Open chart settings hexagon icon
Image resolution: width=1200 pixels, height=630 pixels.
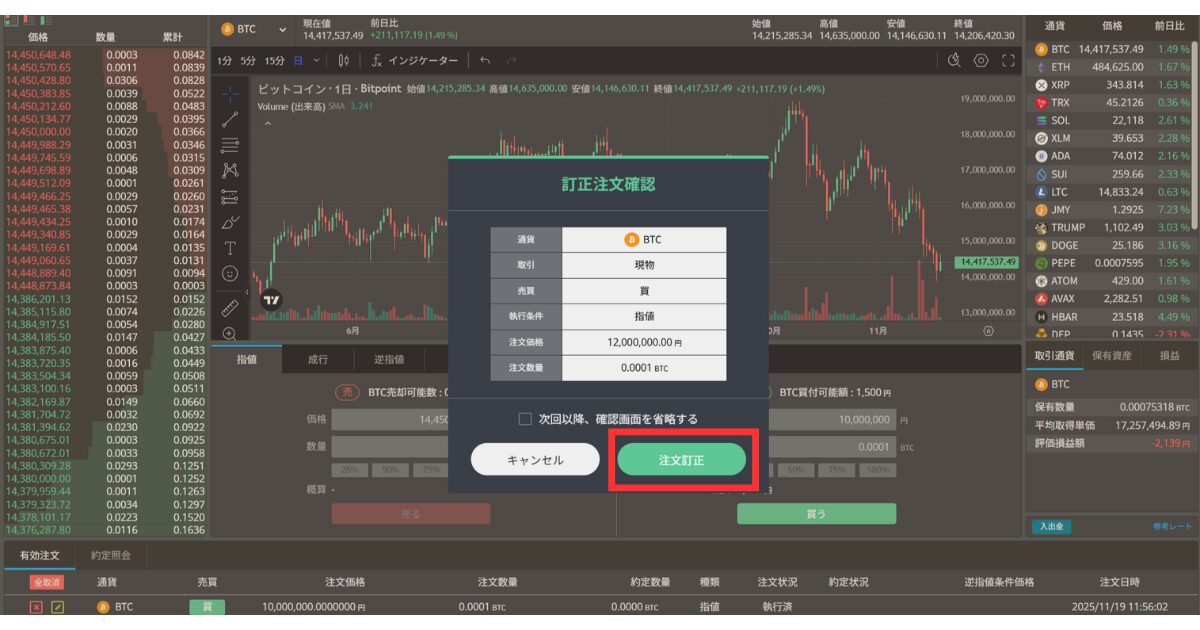point(981,61)
